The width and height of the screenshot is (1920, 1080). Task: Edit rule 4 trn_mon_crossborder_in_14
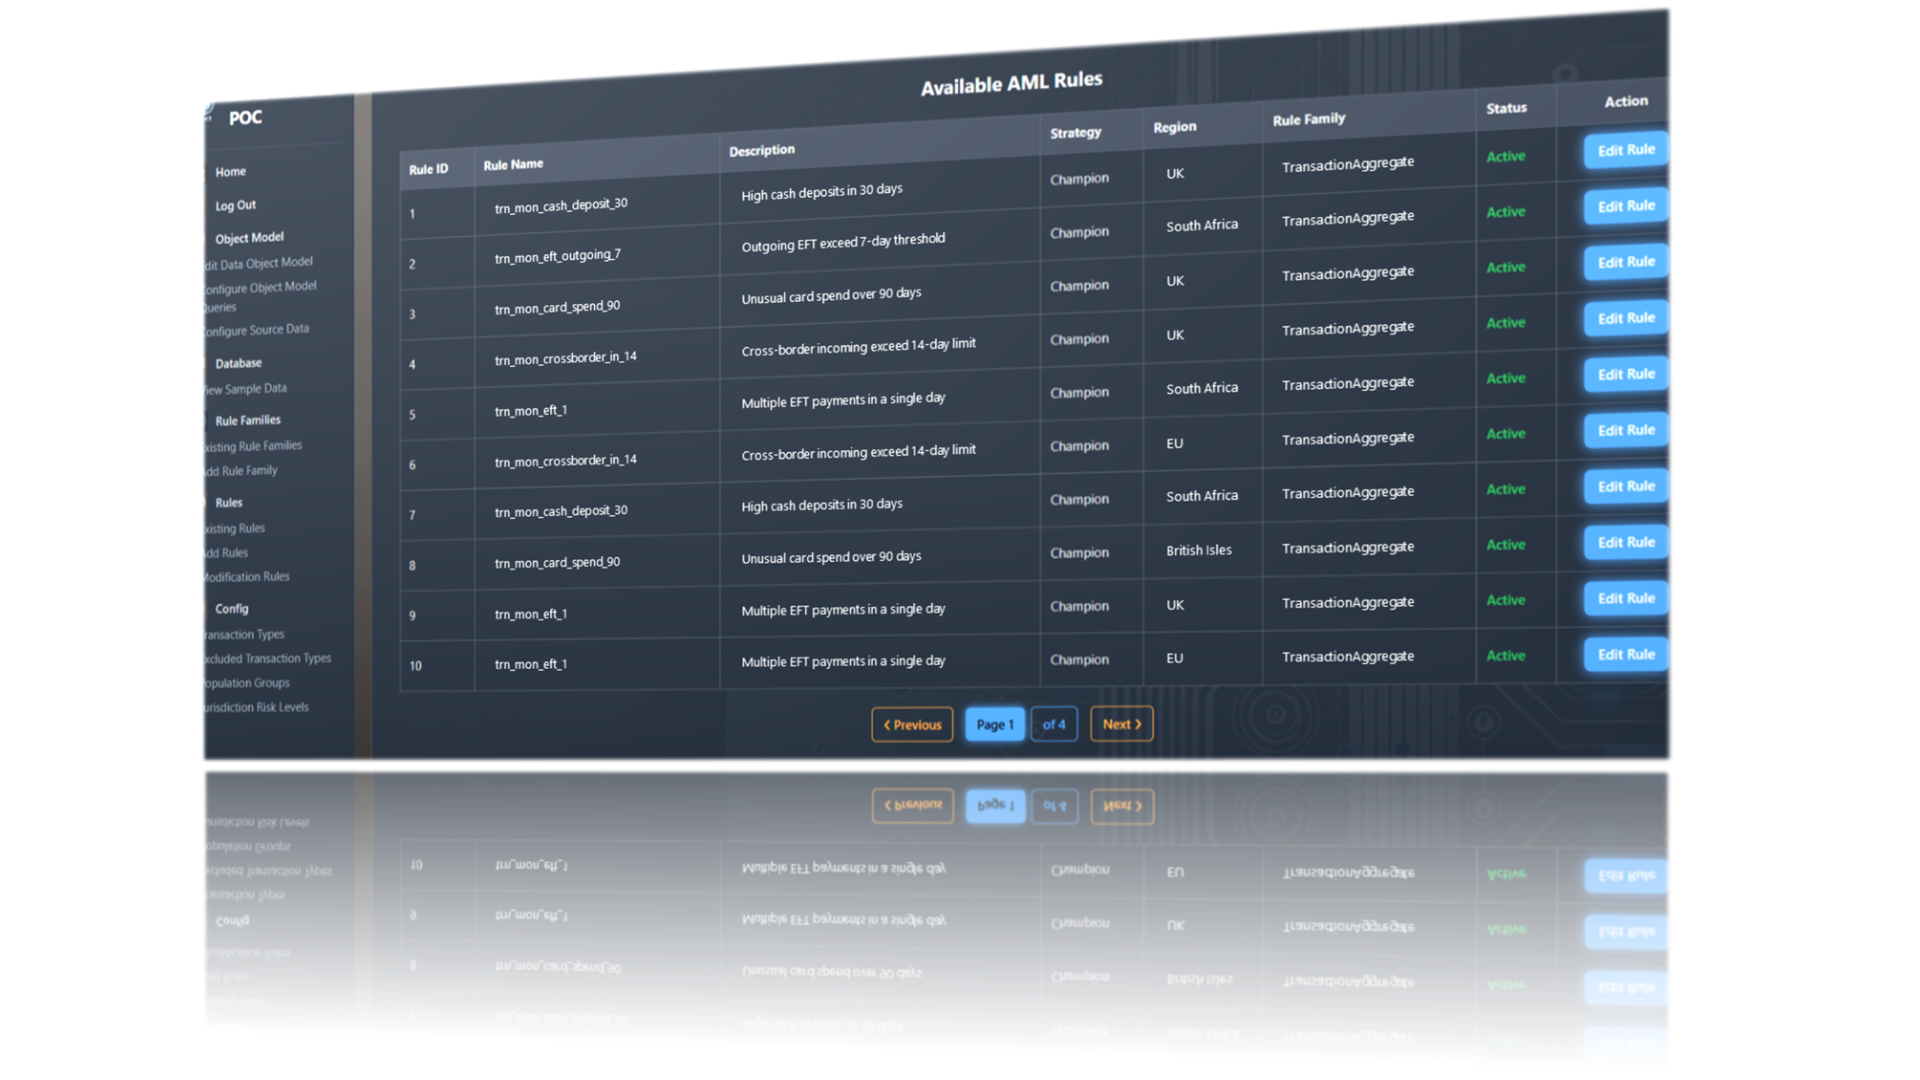(1625, 318)
